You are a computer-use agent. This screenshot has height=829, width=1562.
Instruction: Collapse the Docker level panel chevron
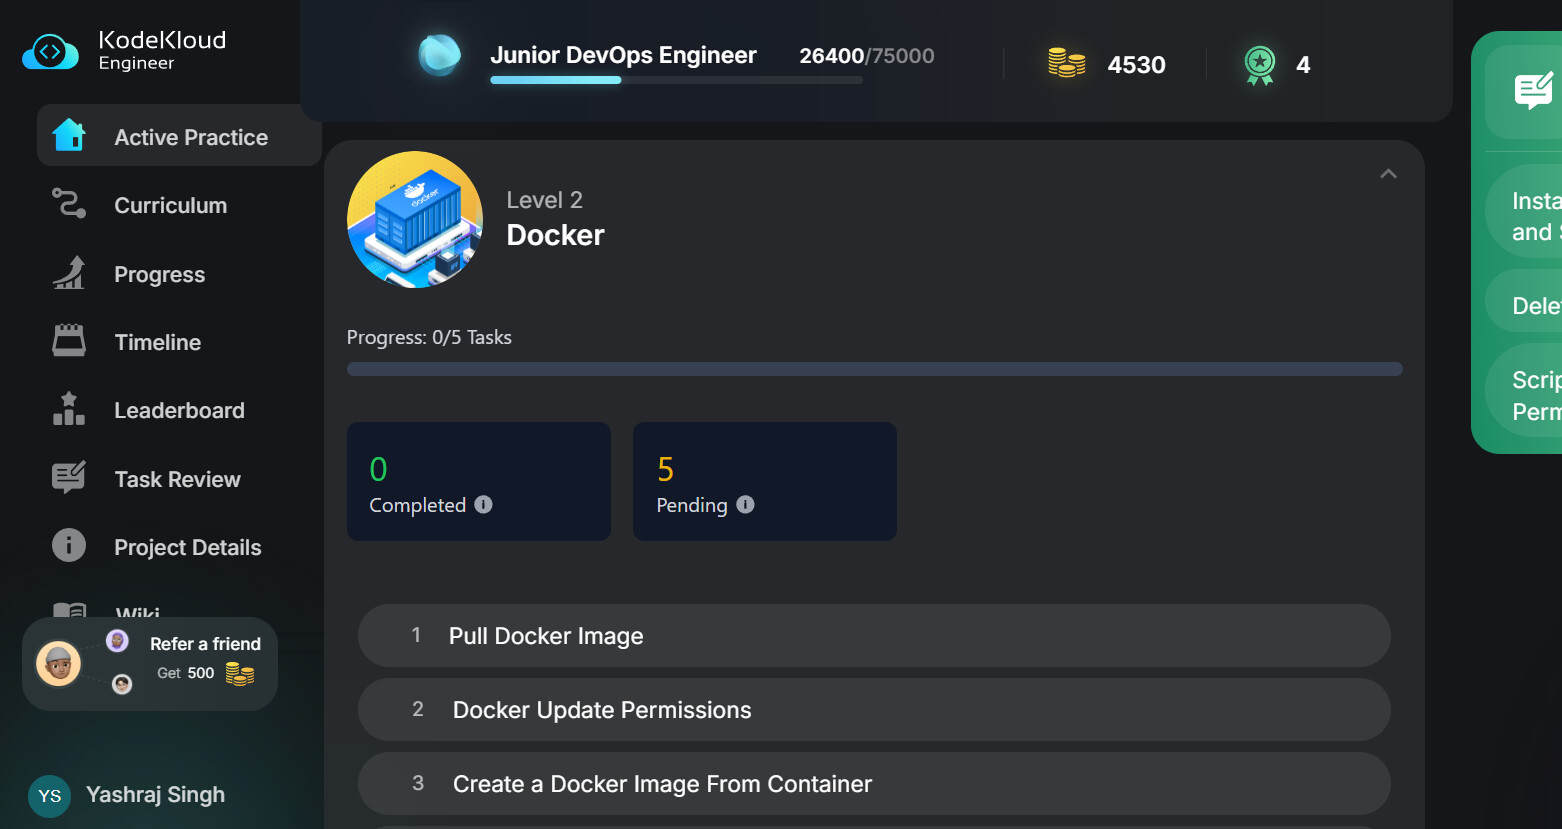point(1388,174)
